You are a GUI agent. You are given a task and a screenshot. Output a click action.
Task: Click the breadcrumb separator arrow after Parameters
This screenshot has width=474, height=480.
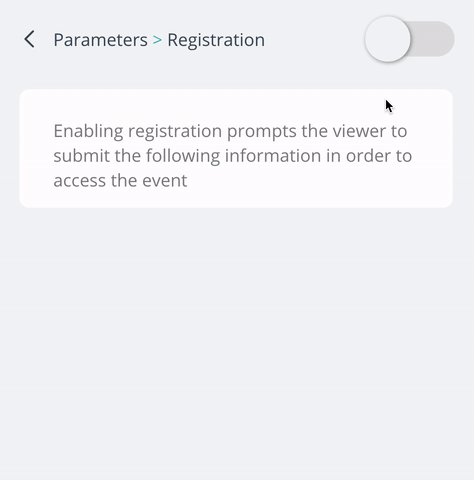pyautogui.click(x=157, y=40)
